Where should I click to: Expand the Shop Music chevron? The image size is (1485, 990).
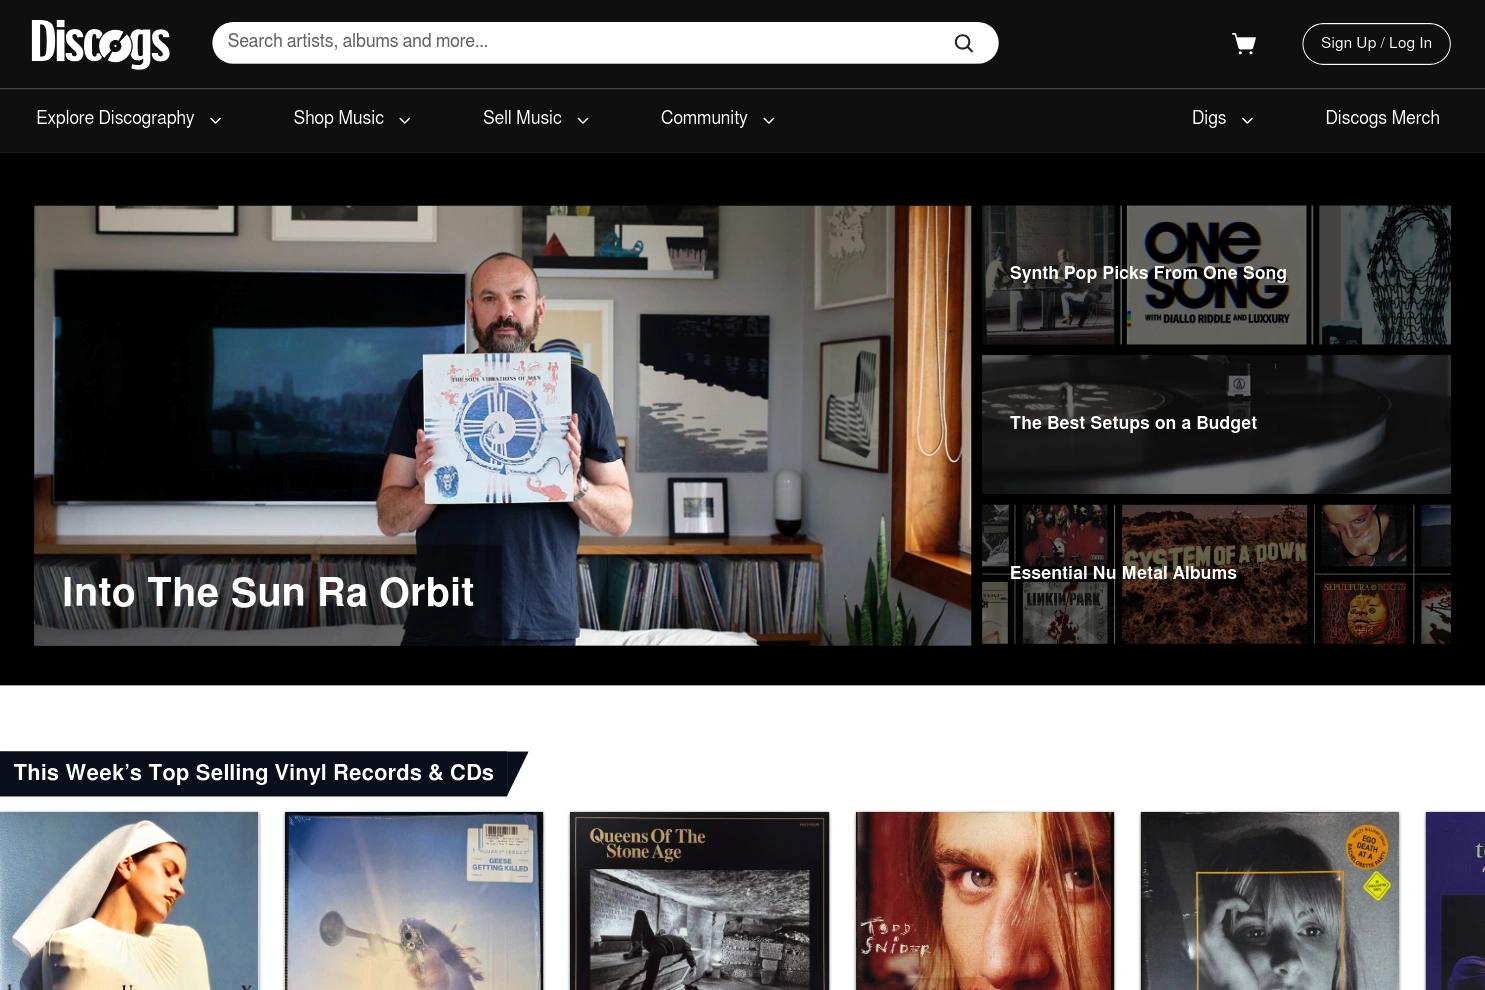[405, 120]
